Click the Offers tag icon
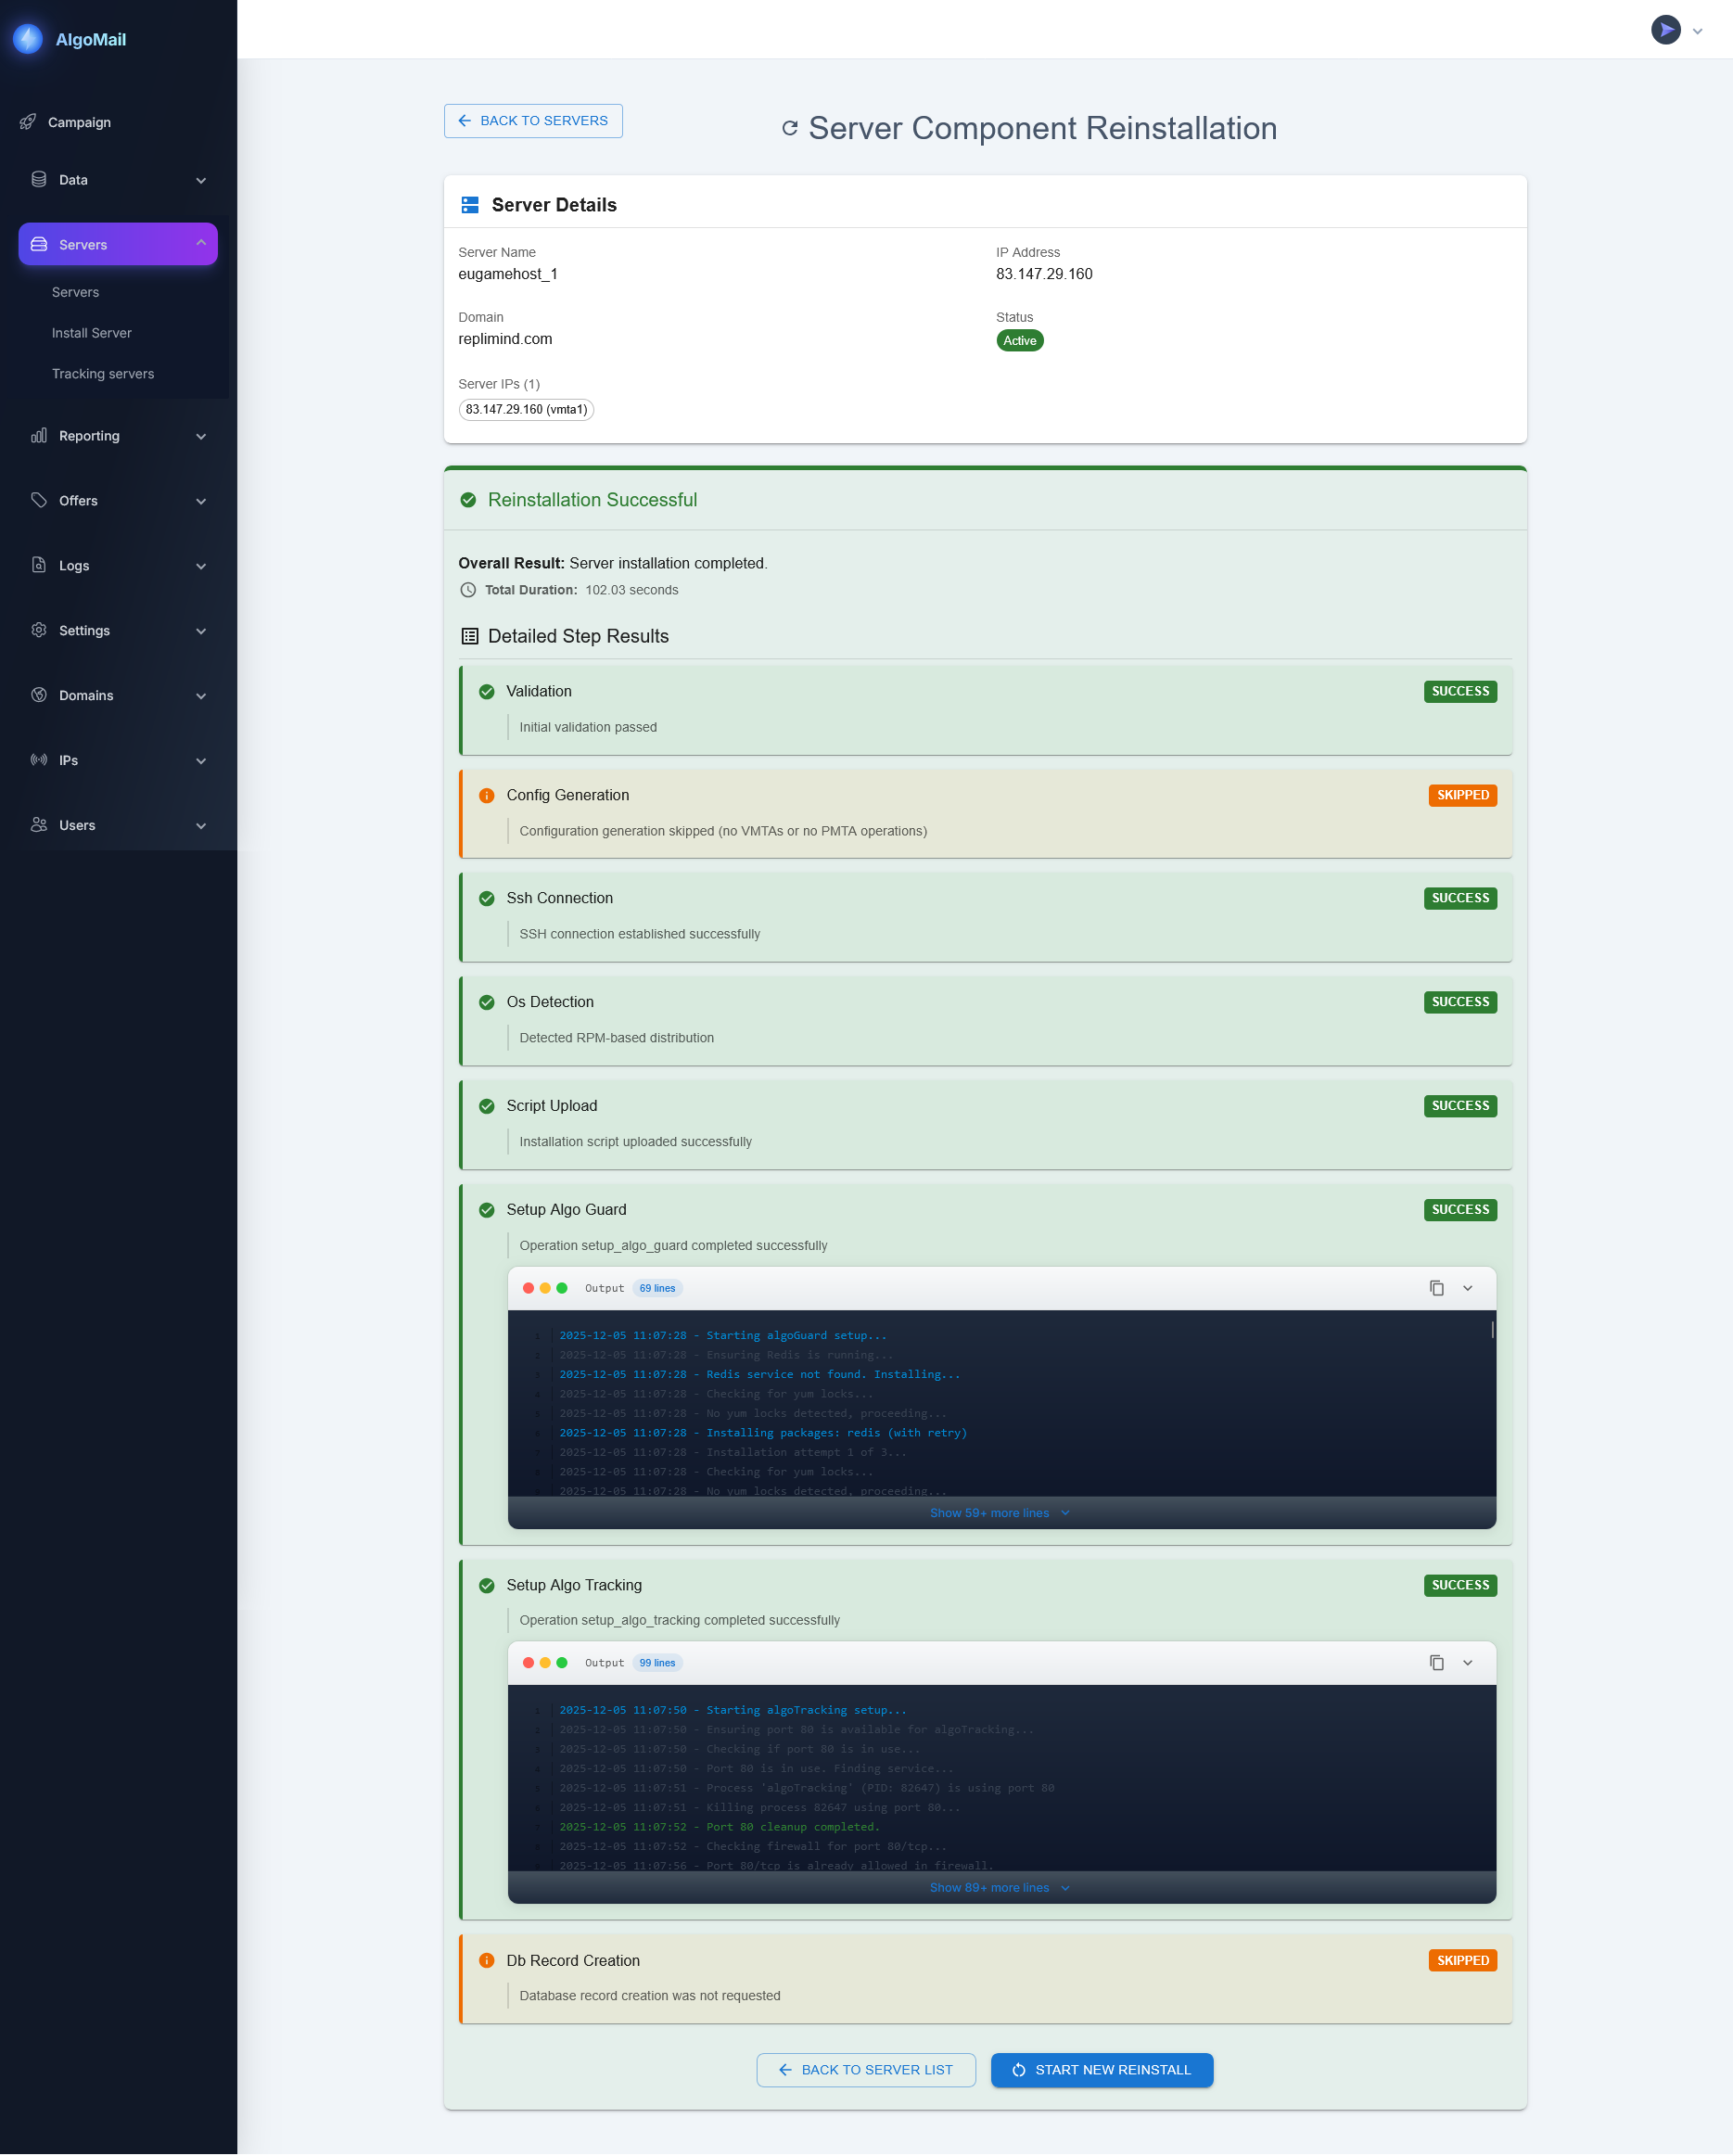Screen dimensions: 1733x2156 point(38,500)
